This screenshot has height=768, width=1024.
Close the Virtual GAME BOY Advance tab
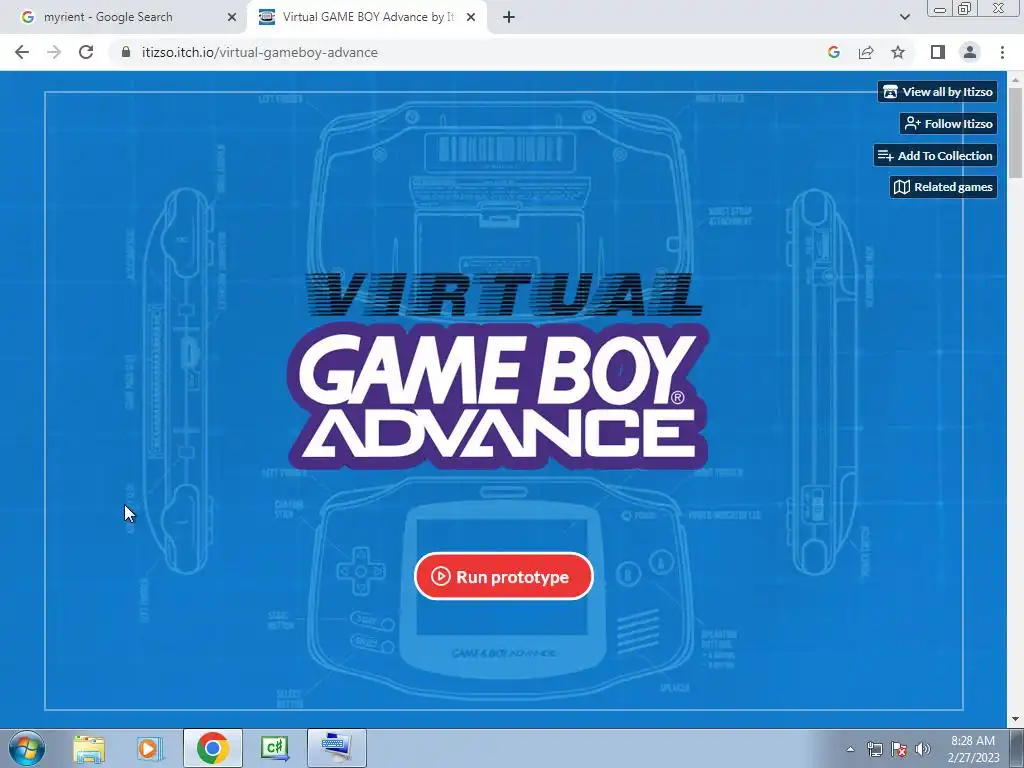point(471,18)
